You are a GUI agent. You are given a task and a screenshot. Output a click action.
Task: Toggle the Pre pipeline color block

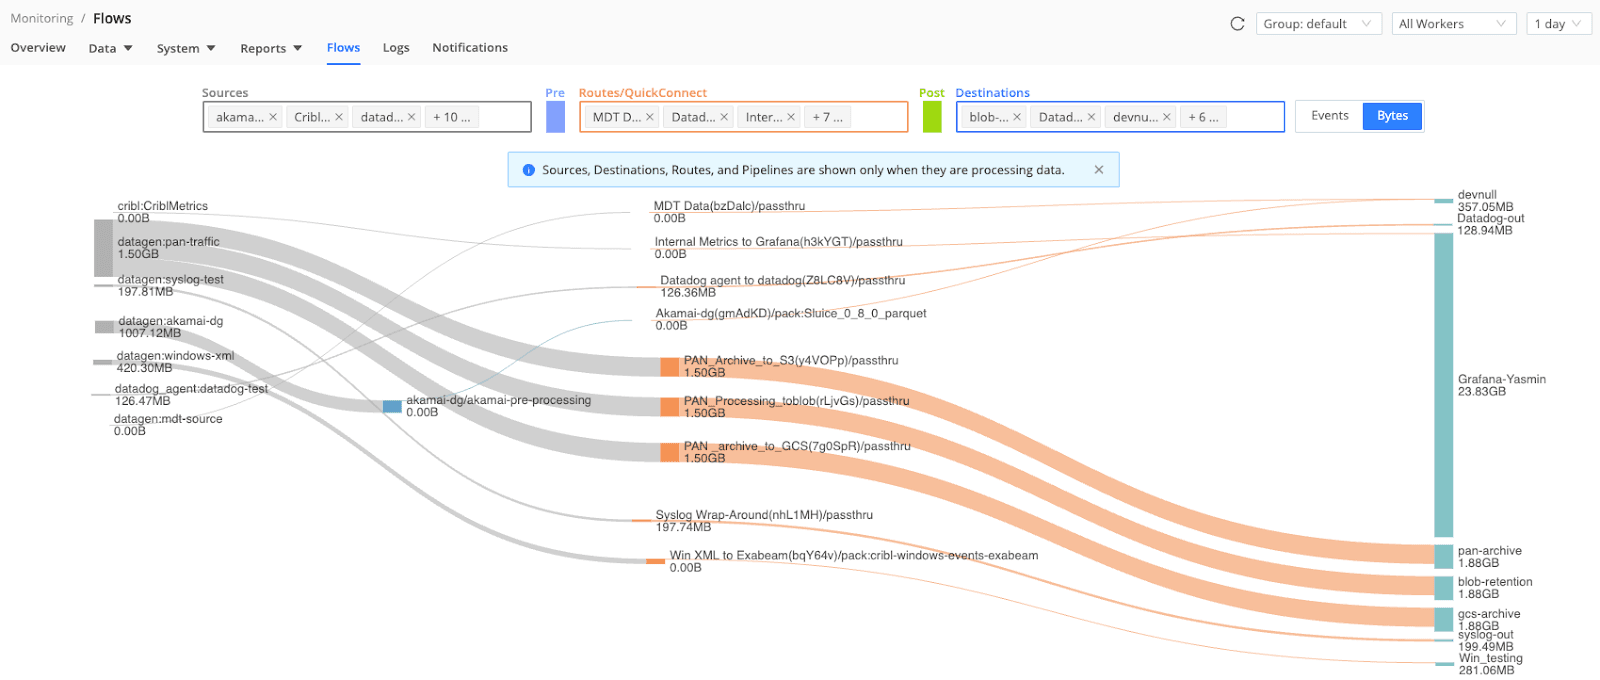(x=555, y=117)
